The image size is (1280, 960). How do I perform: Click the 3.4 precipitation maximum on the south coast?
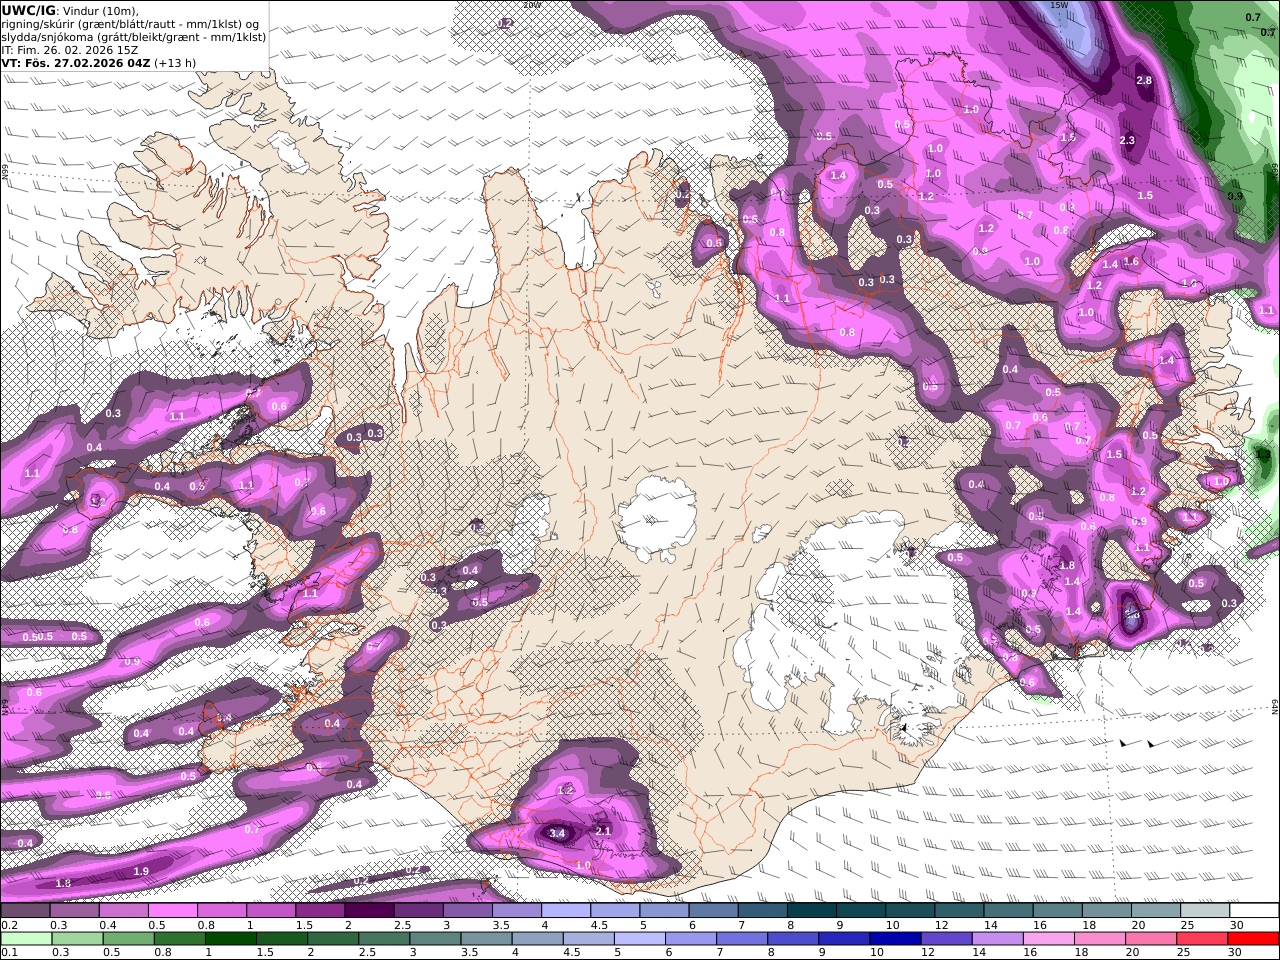(558, 832)
